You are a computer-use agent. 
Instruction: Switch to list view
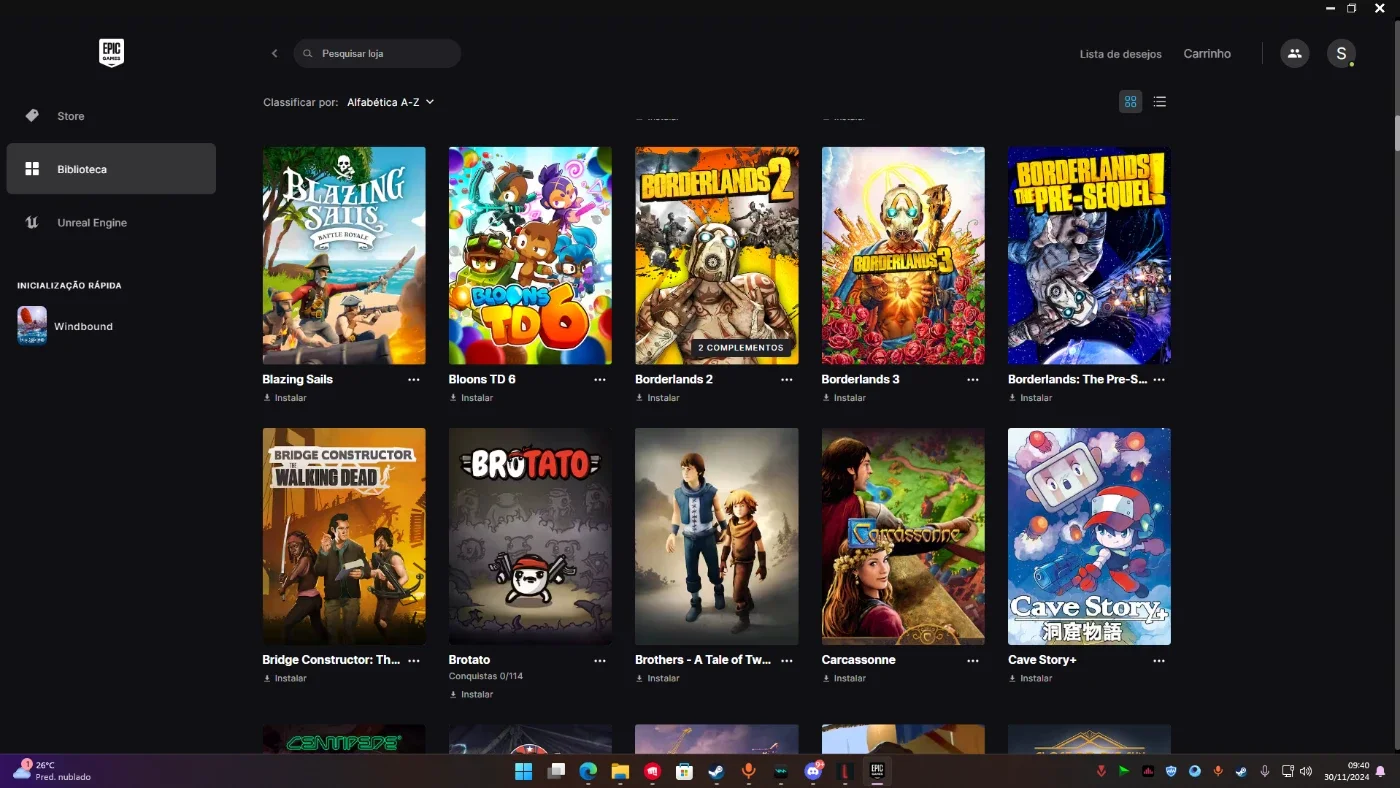(x=1159, y=101)
